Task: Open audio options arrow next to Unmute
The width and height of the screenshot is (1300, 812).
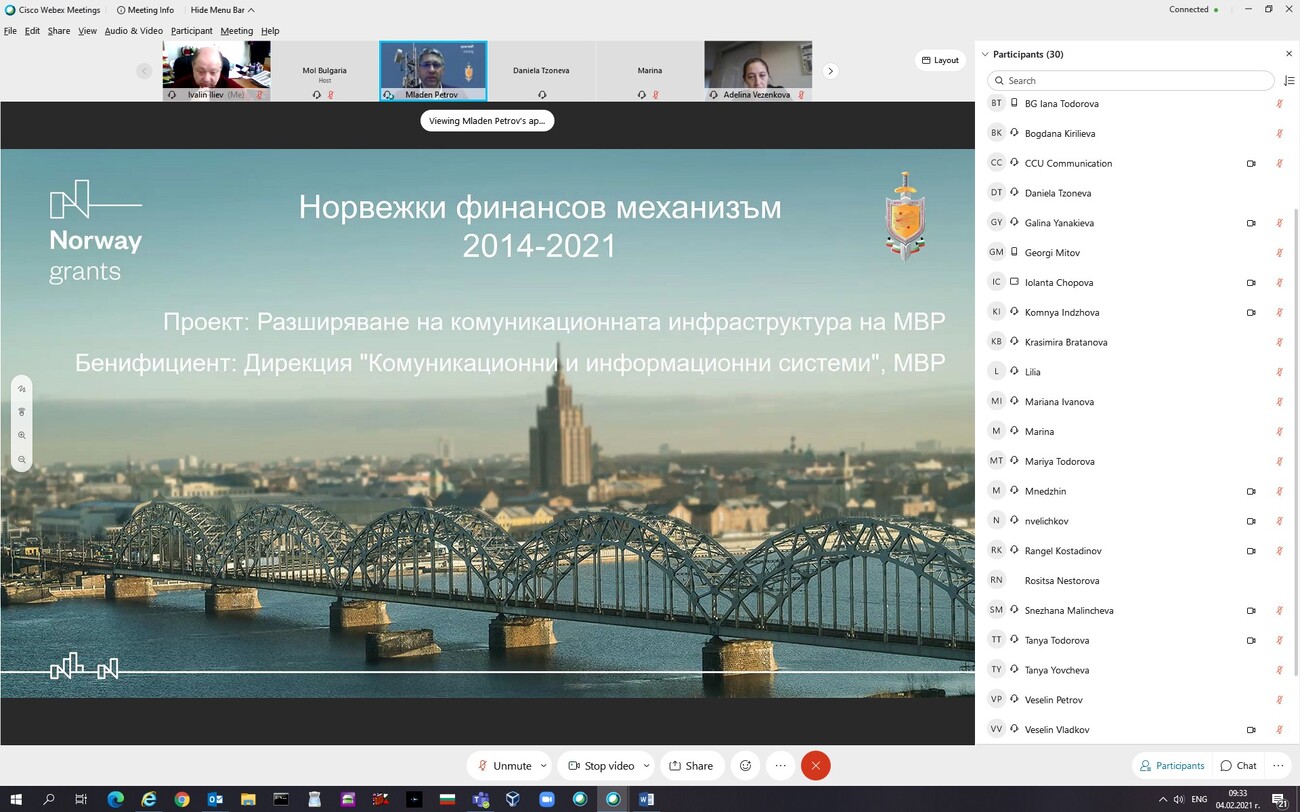Action: pos(544,766)
